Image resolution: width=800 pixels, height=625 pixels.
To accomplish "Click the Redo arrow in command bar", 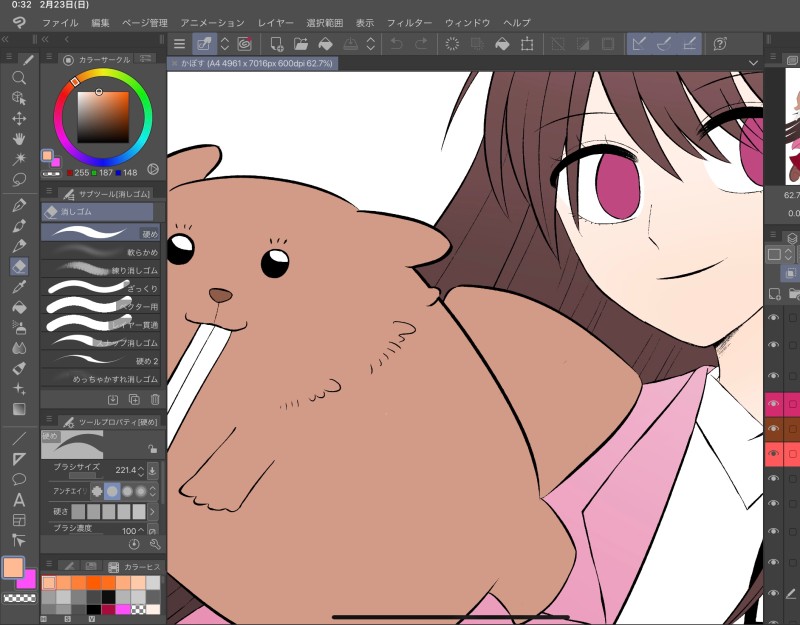I will click(421, 44).
